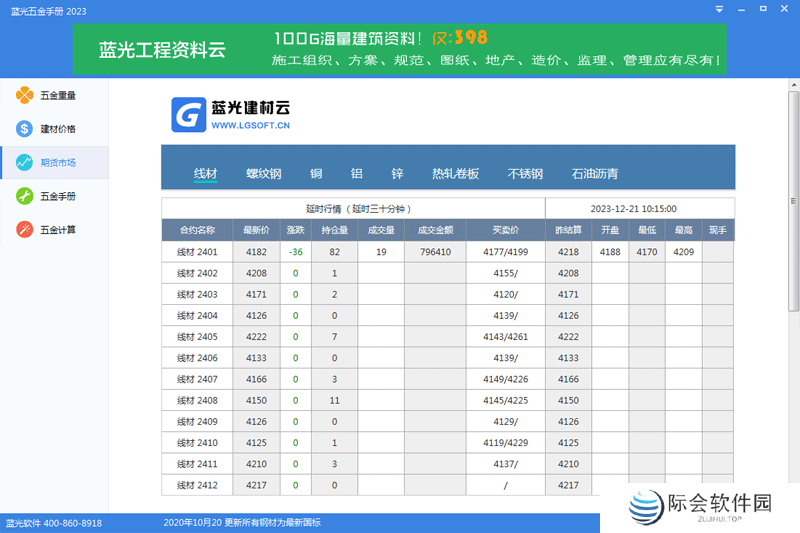Minimize the 蓝光五金手册 window
The width and height of the screenshot is (800, 533).
[x=741, y=9]
